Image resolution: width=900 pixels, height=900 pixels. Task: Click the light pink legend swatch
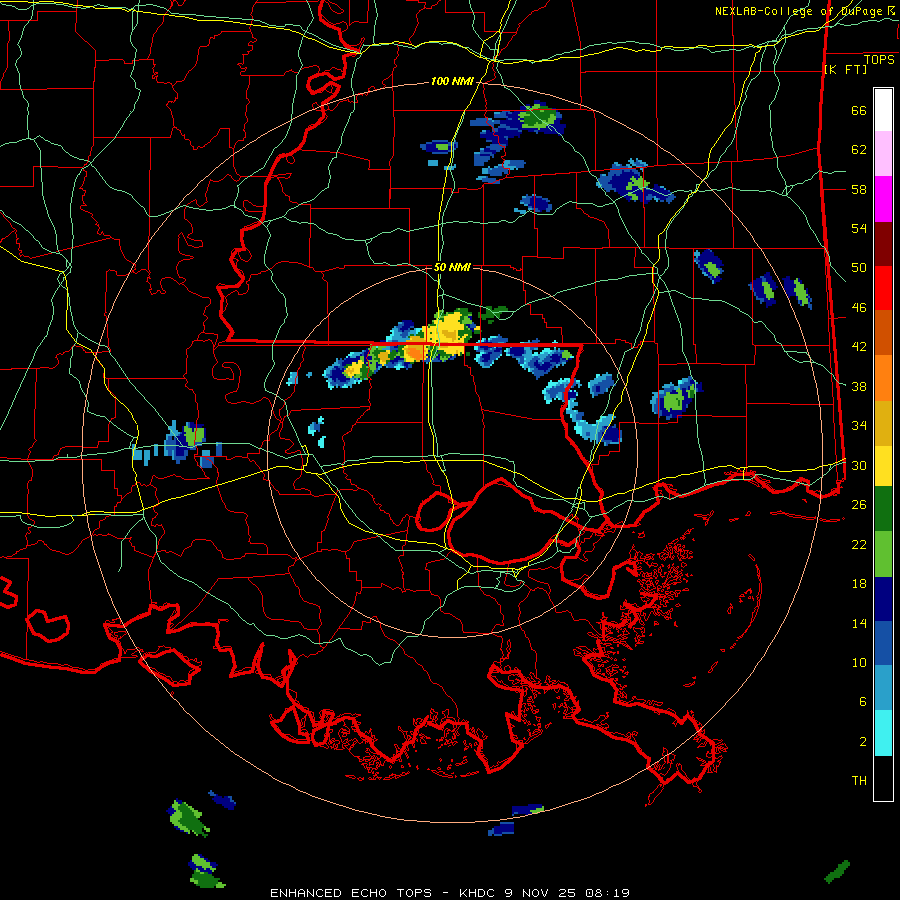coord(883,154)
